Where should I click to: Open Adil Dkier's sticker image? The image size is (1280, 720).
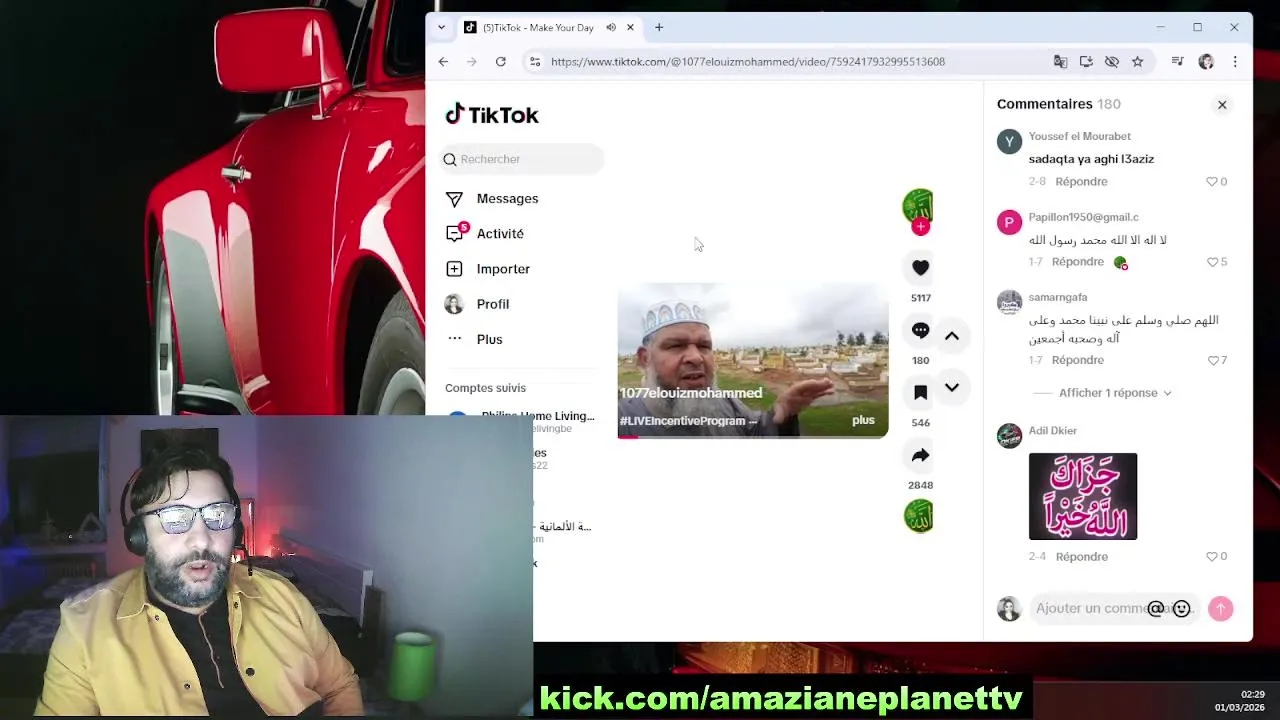click(1083, 496)
